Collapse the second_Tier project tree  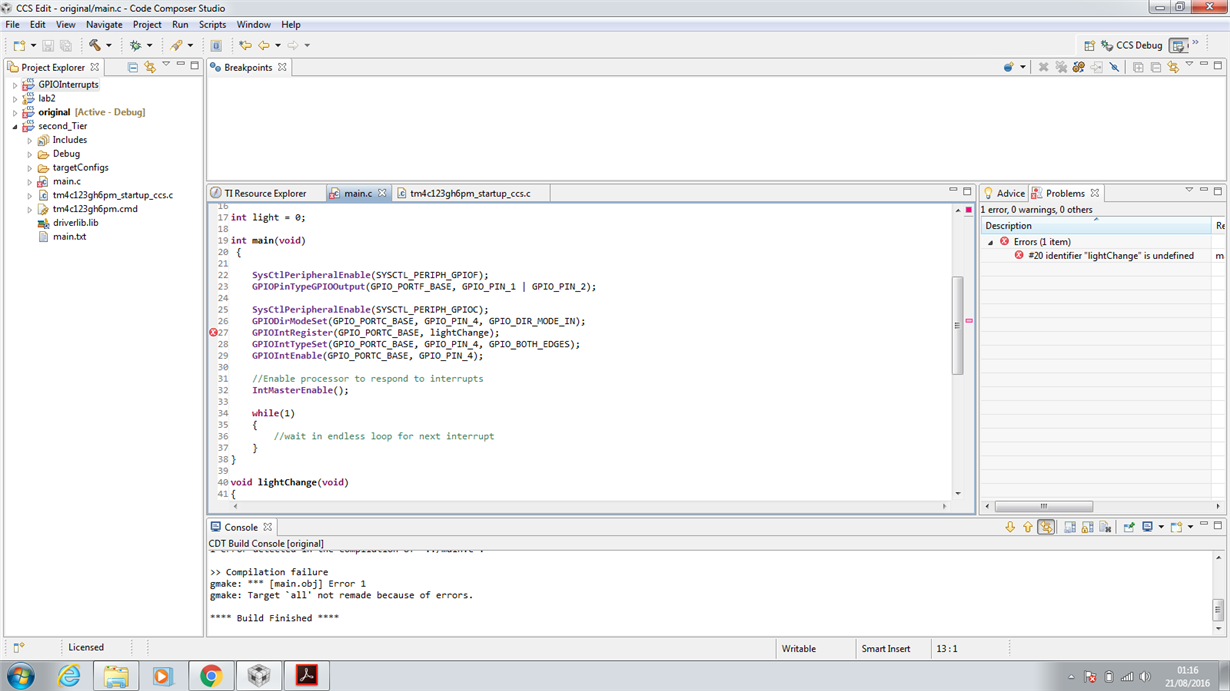tap(13, 126)
